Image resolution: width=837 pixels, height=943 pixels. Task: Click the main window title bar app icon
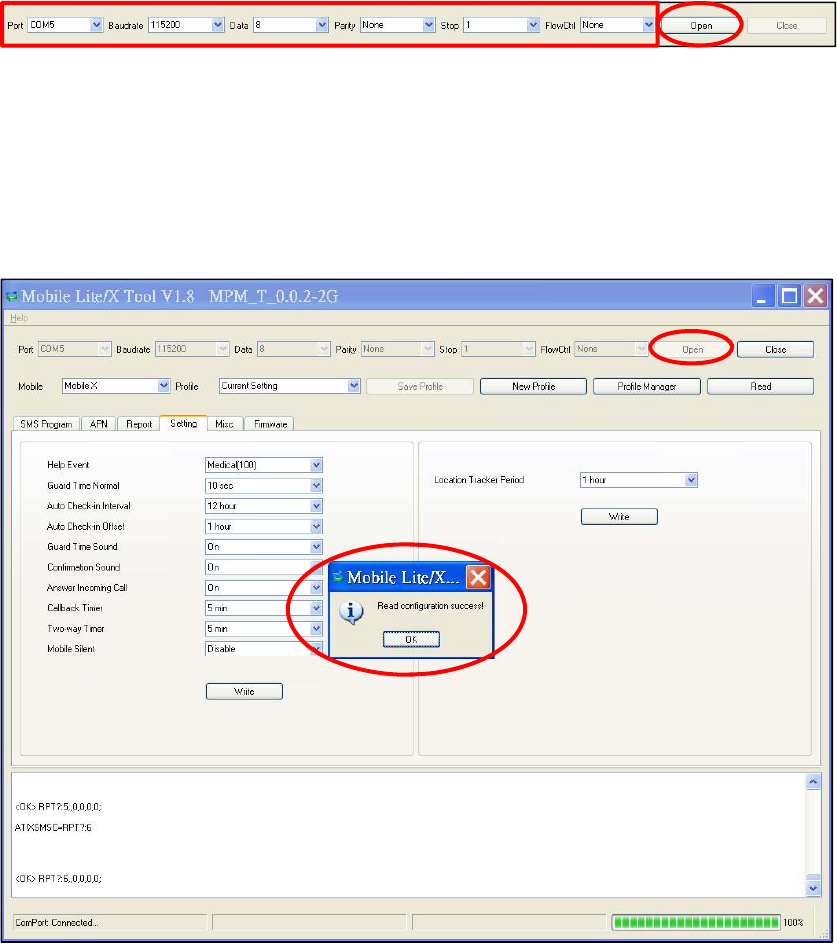[x=11, y=296]
